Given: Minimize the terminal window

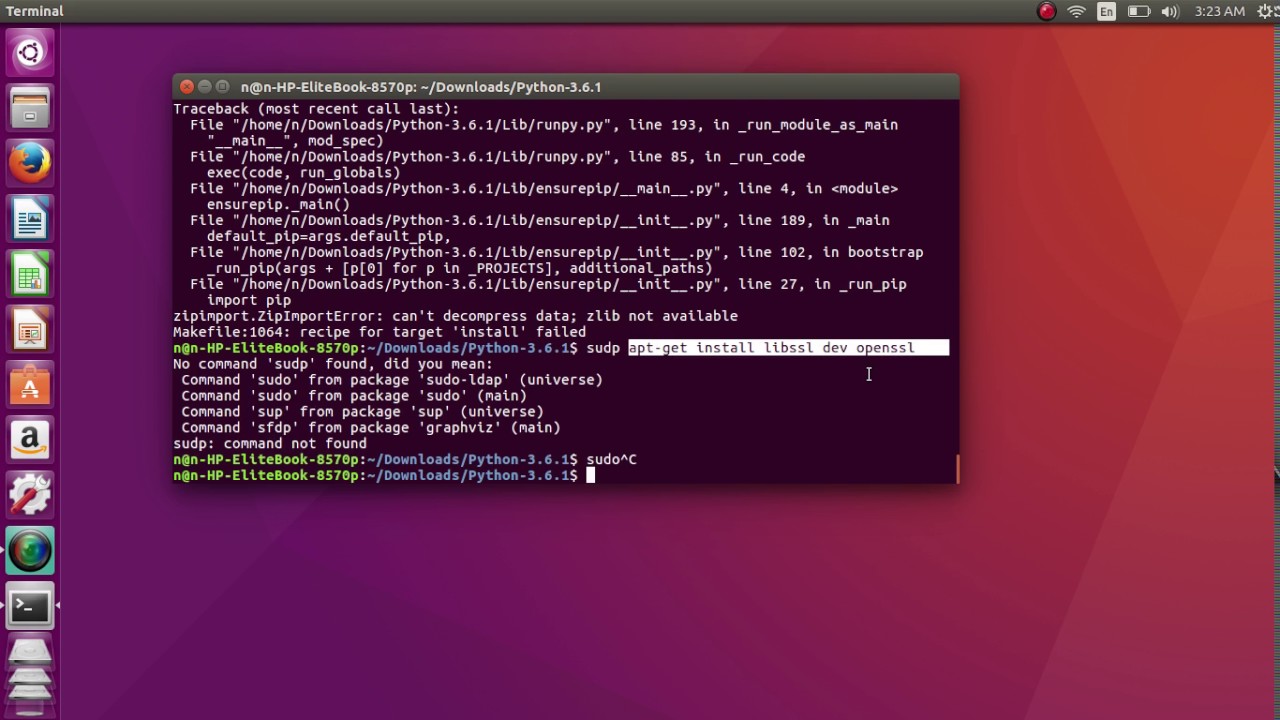Looking at the screenshot, I should click(x=205, y=87).
